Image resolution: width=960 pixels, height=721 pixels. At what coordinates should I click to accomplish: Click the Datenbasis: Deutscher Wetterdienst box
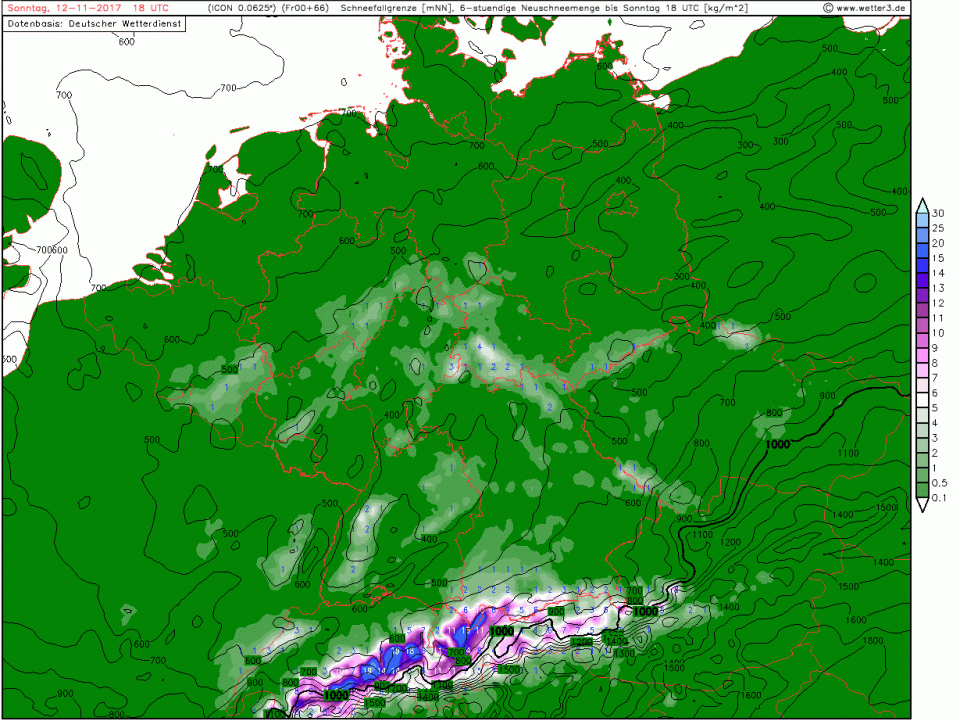click(x=93, y=23)
